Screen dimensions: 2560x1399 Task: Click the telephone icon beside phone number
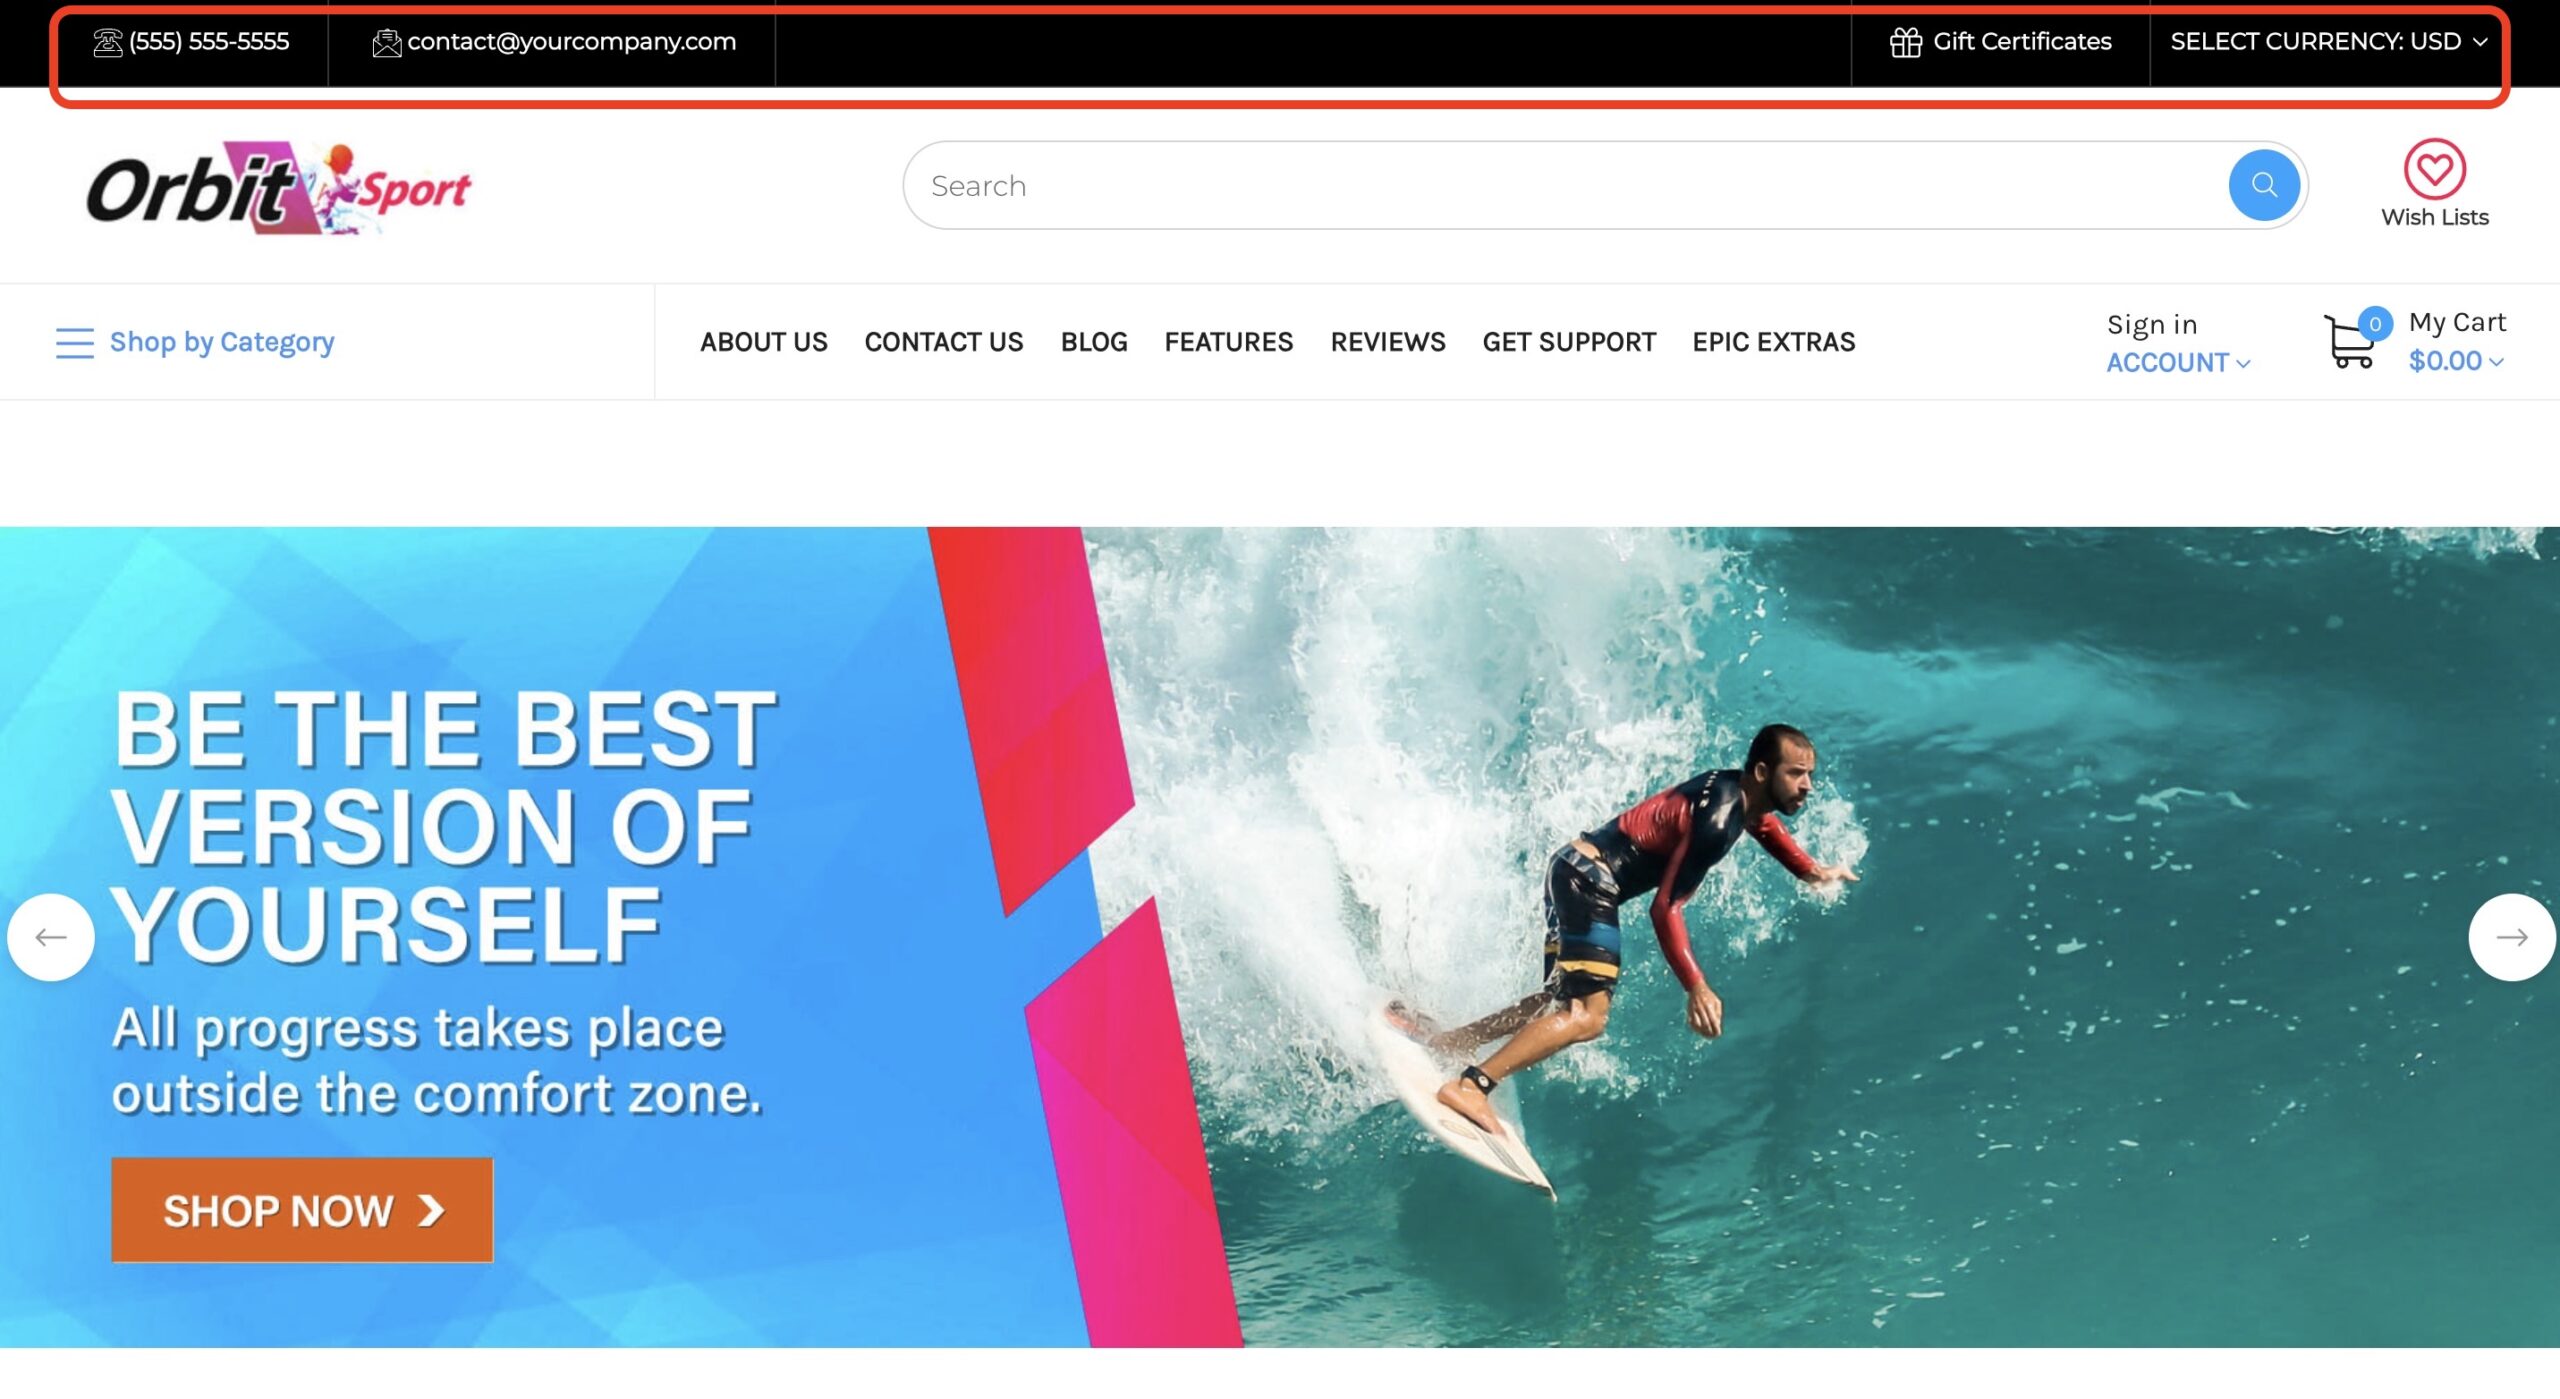(x=108, y=42)
